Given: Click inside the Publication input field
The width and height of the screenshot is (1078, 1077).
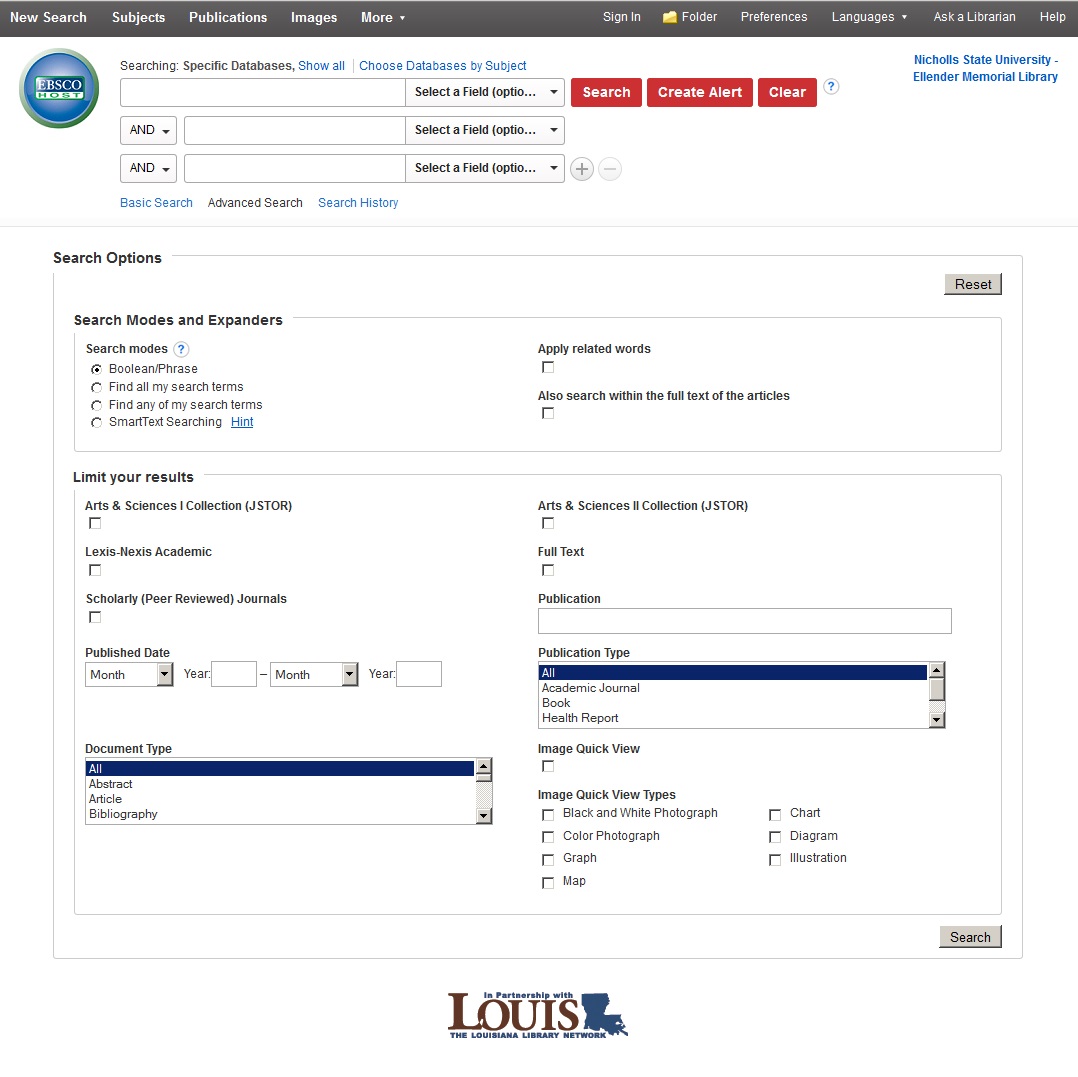Looking at the screenshot, I should (x=744, y=621).
